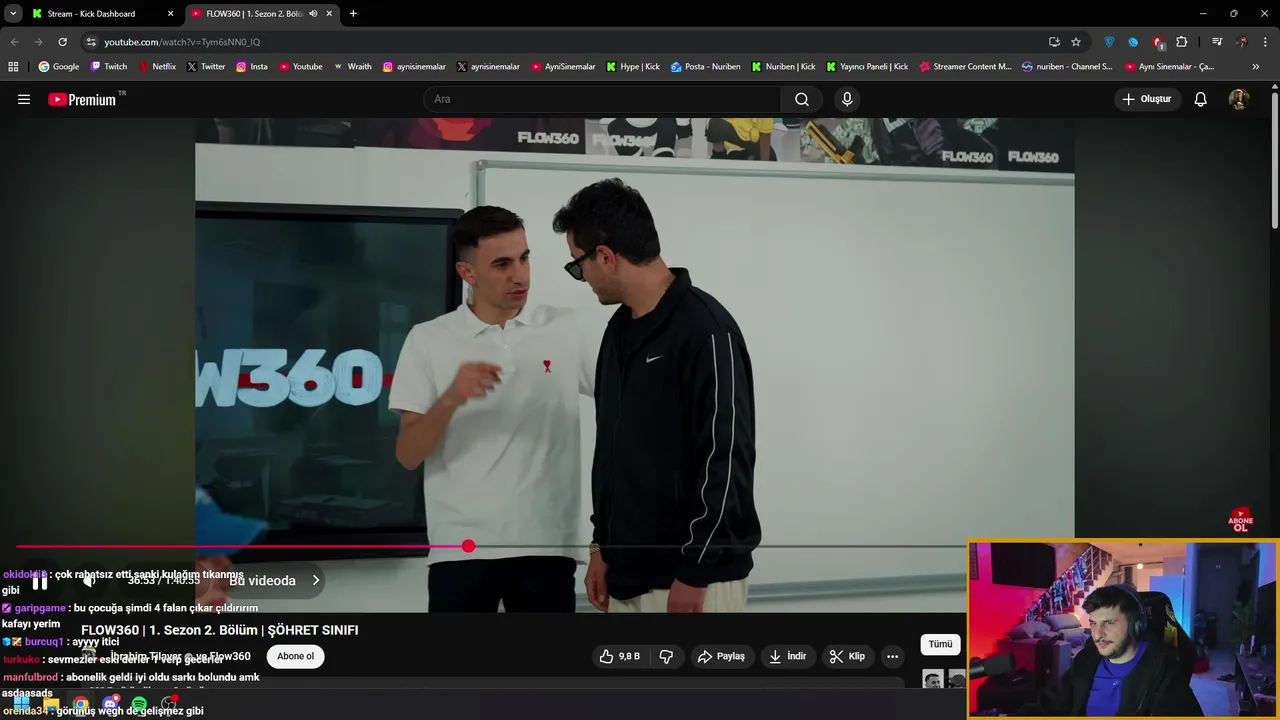Open the Oluştur create menu

tap(1147, 99)
